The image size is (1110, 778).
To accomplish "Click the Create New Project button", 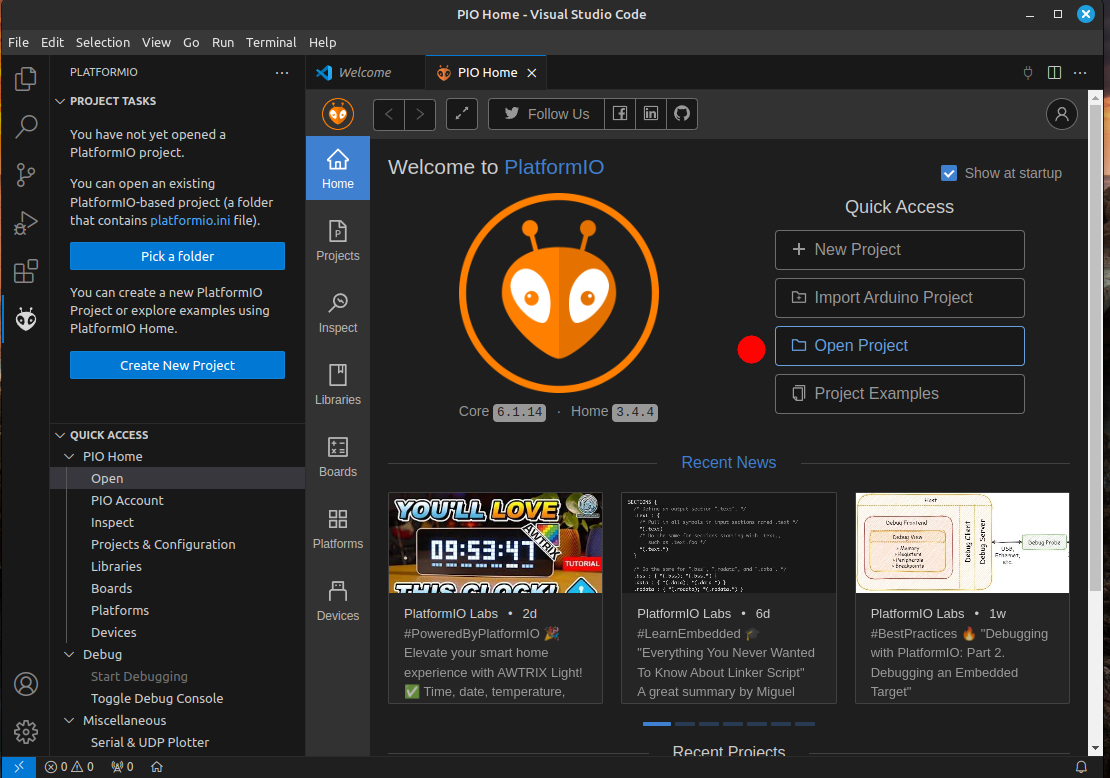I will tap(177, 365).
